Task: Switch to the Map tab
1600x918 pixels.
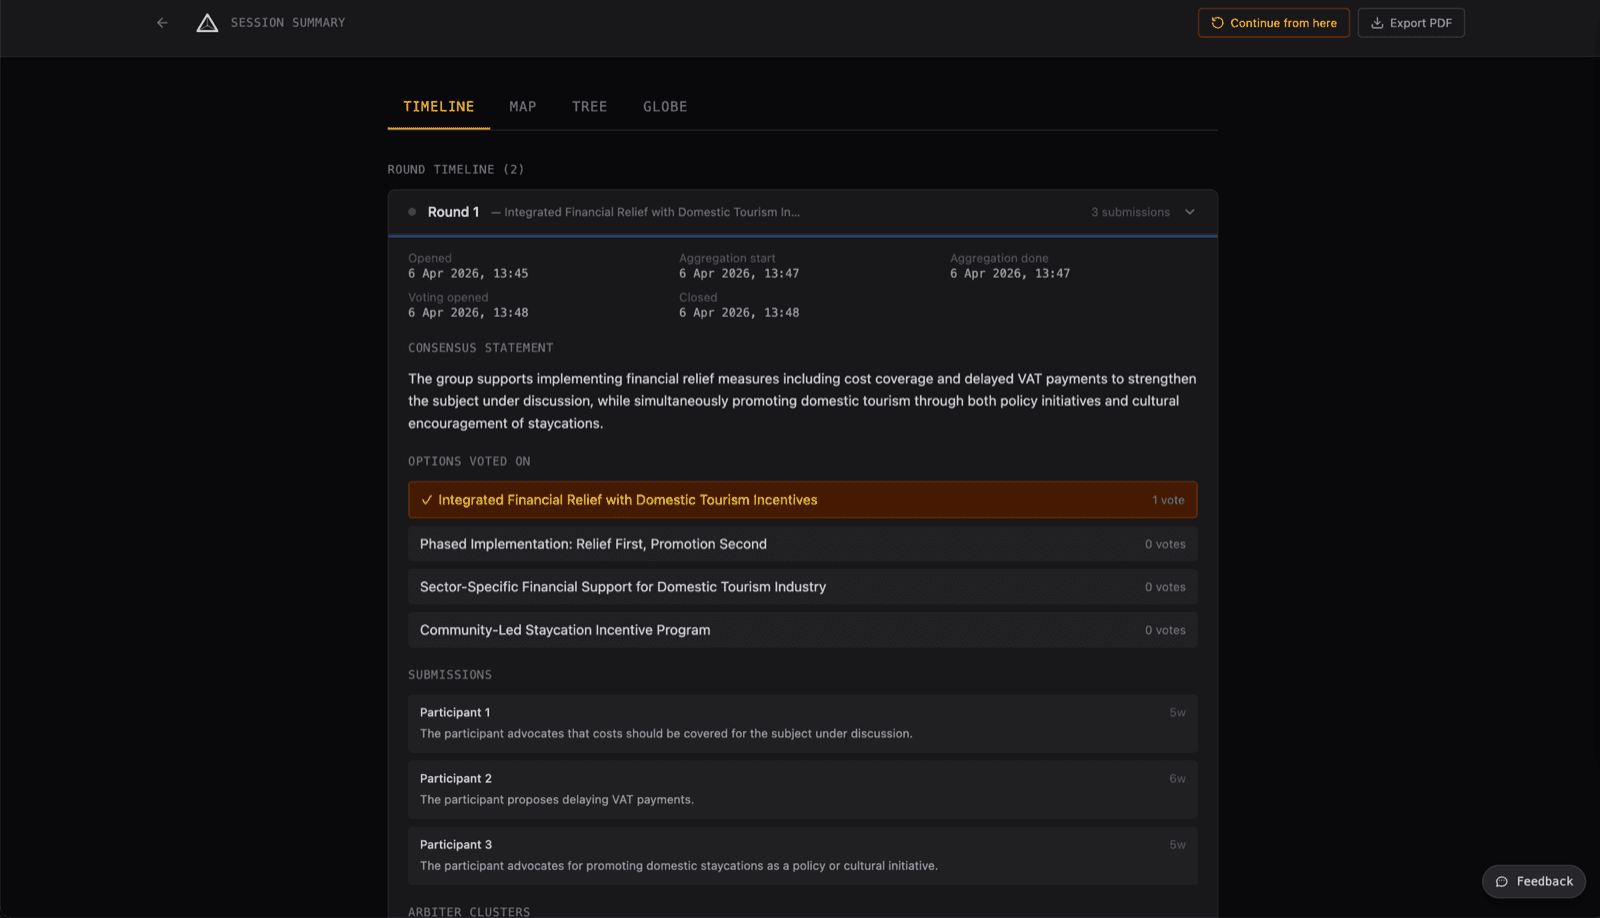Action: 522,107
